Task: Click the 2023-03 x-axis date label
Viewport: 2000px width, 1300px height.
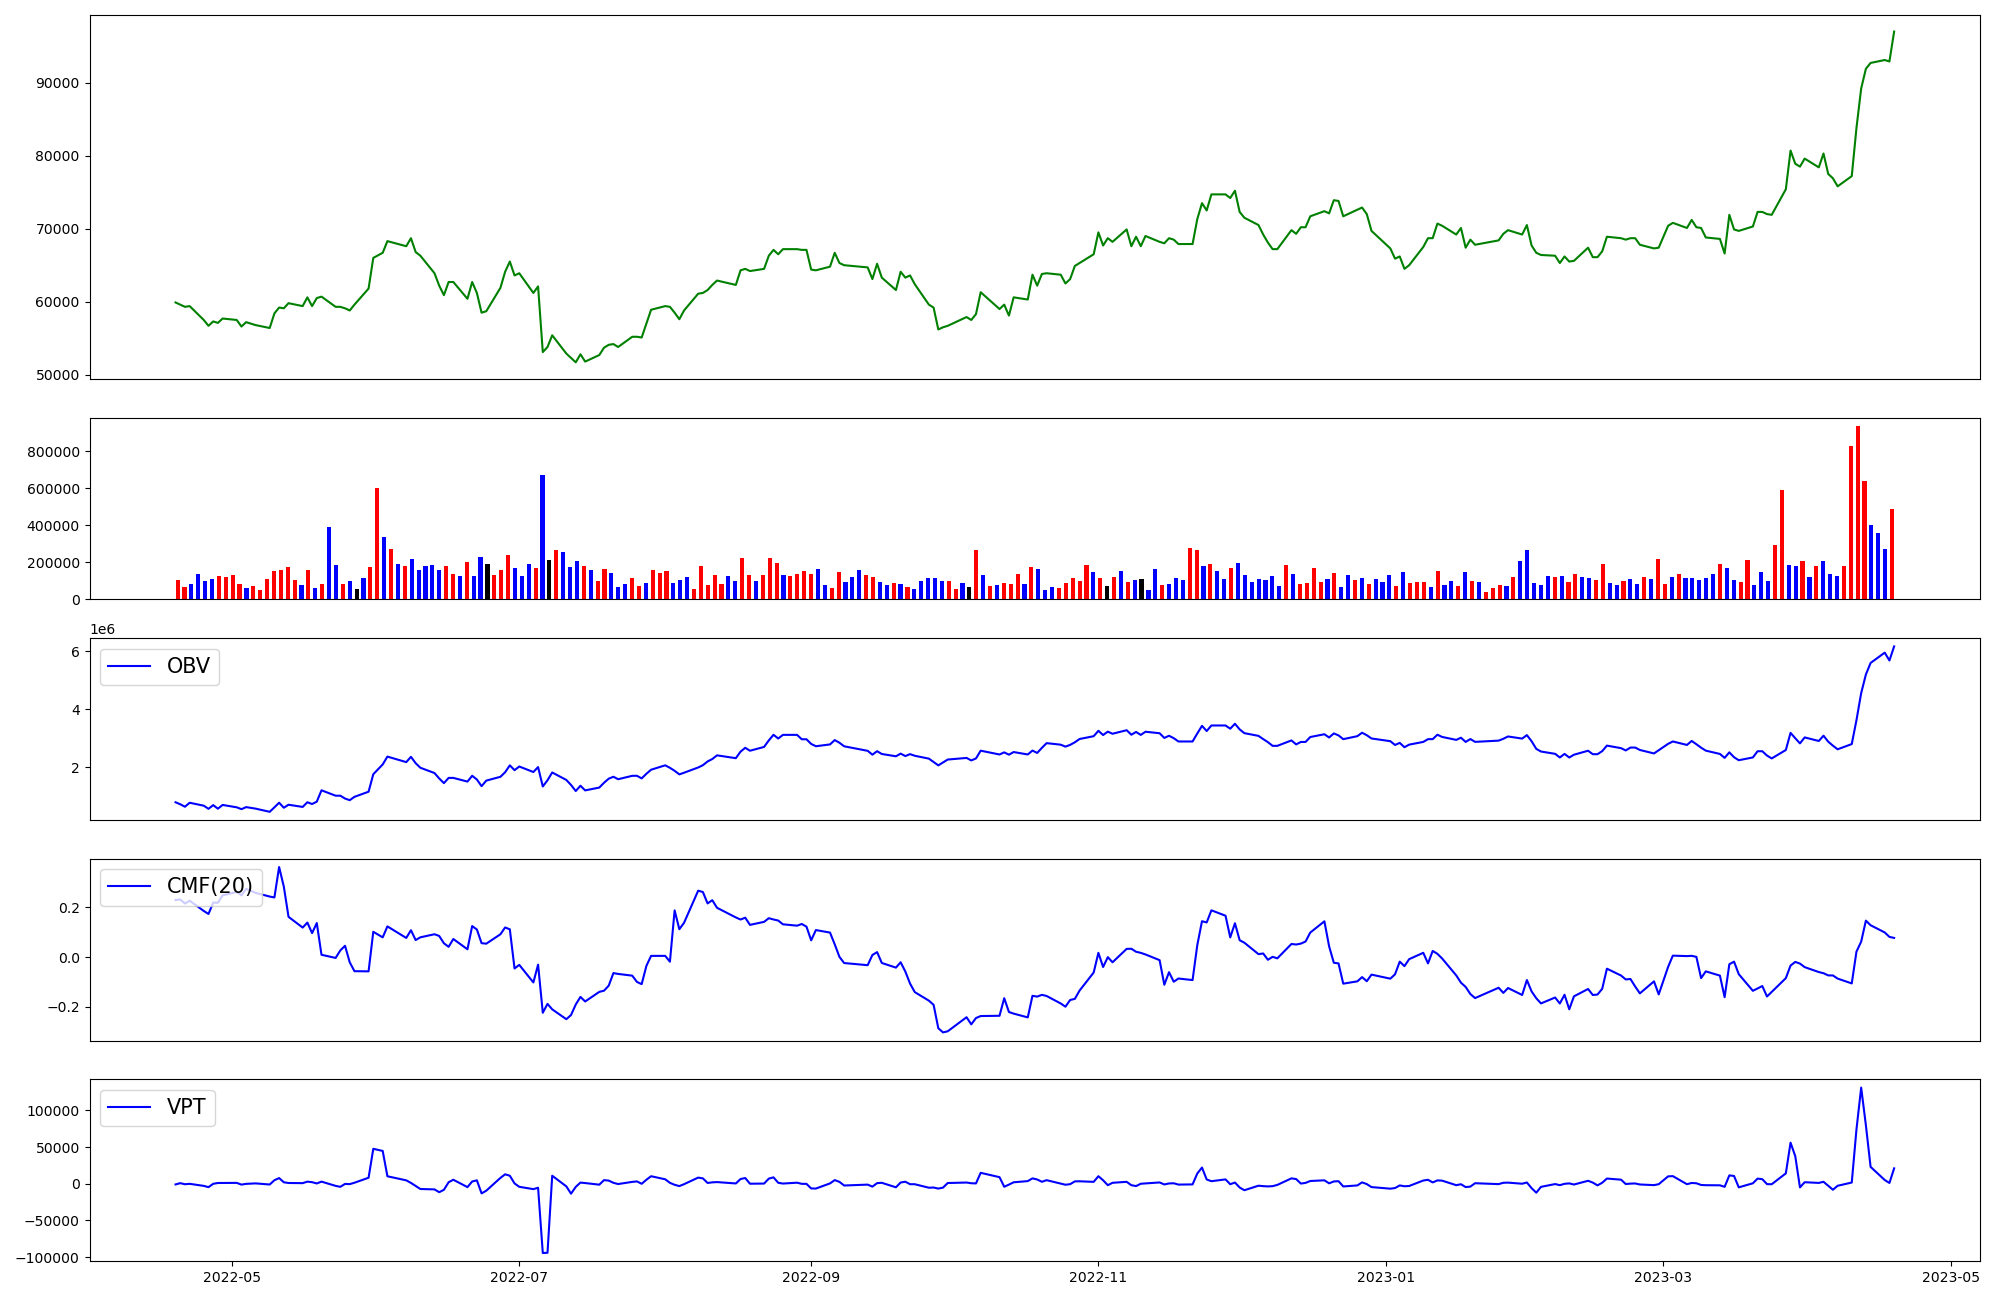Action: pos(1663,1277)
